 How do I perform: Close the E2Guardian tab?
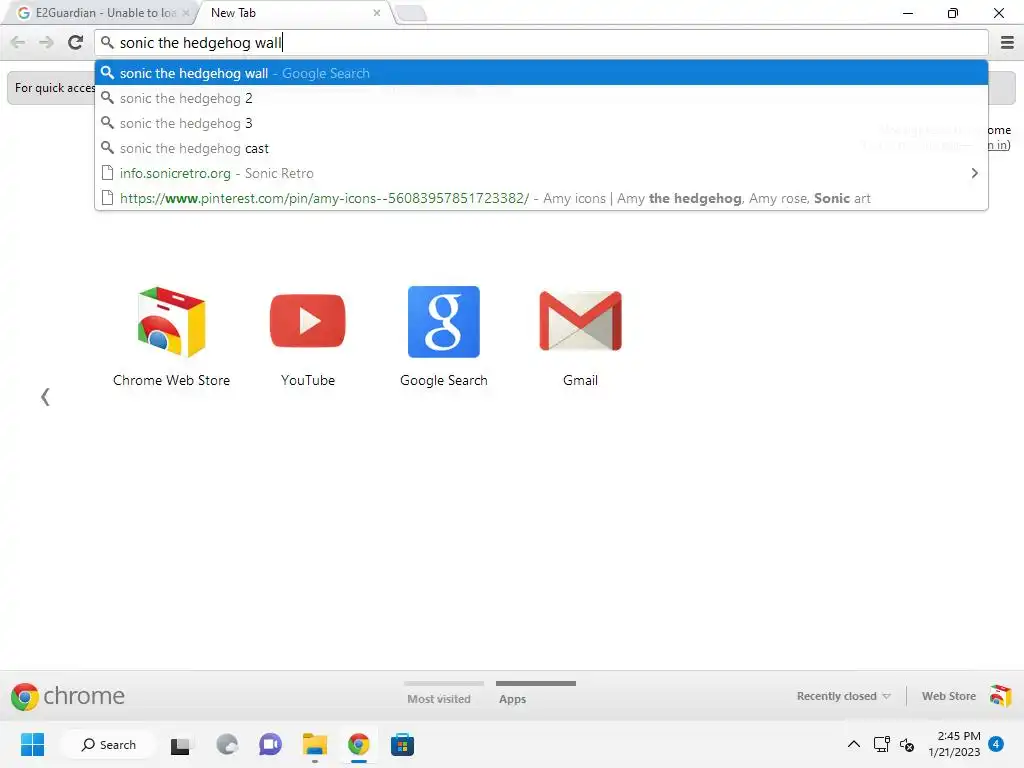pyautogui.click(x=186, y=12)
